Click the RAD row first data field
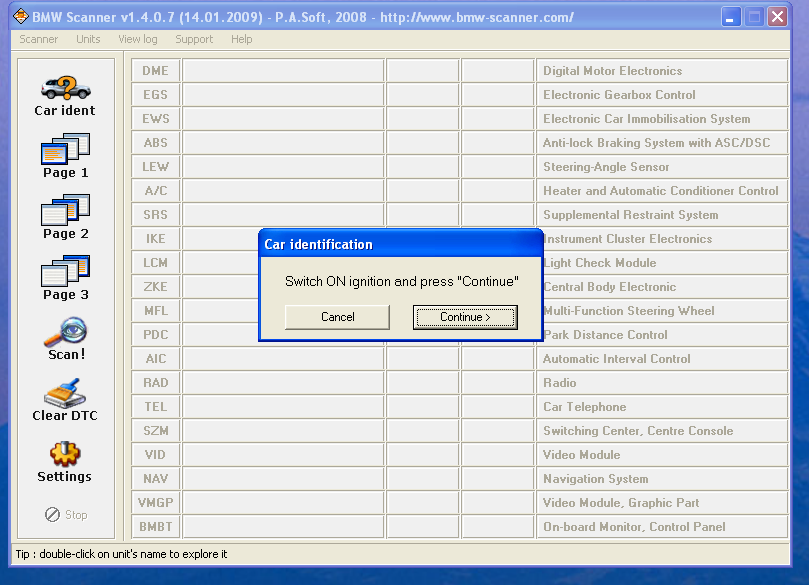 (283, 382)
